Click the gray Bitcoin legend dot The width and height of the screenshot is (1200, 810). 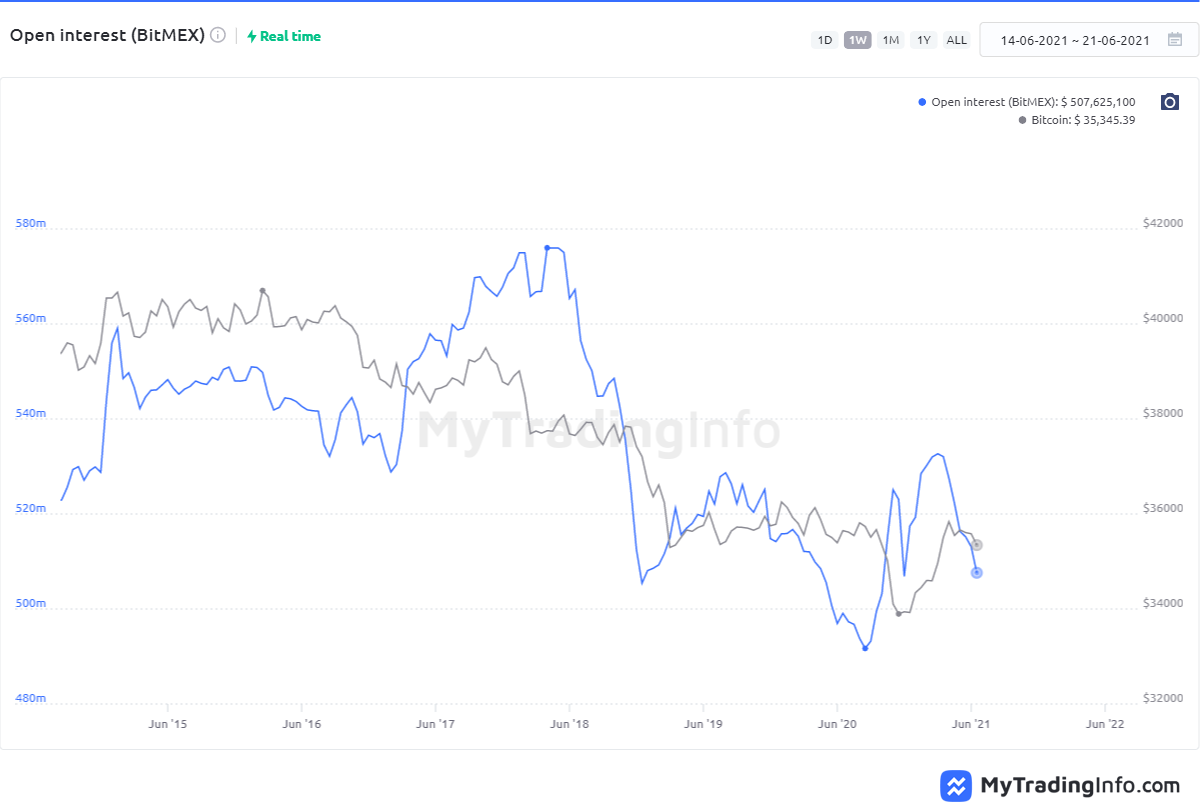pos(1022,120)
